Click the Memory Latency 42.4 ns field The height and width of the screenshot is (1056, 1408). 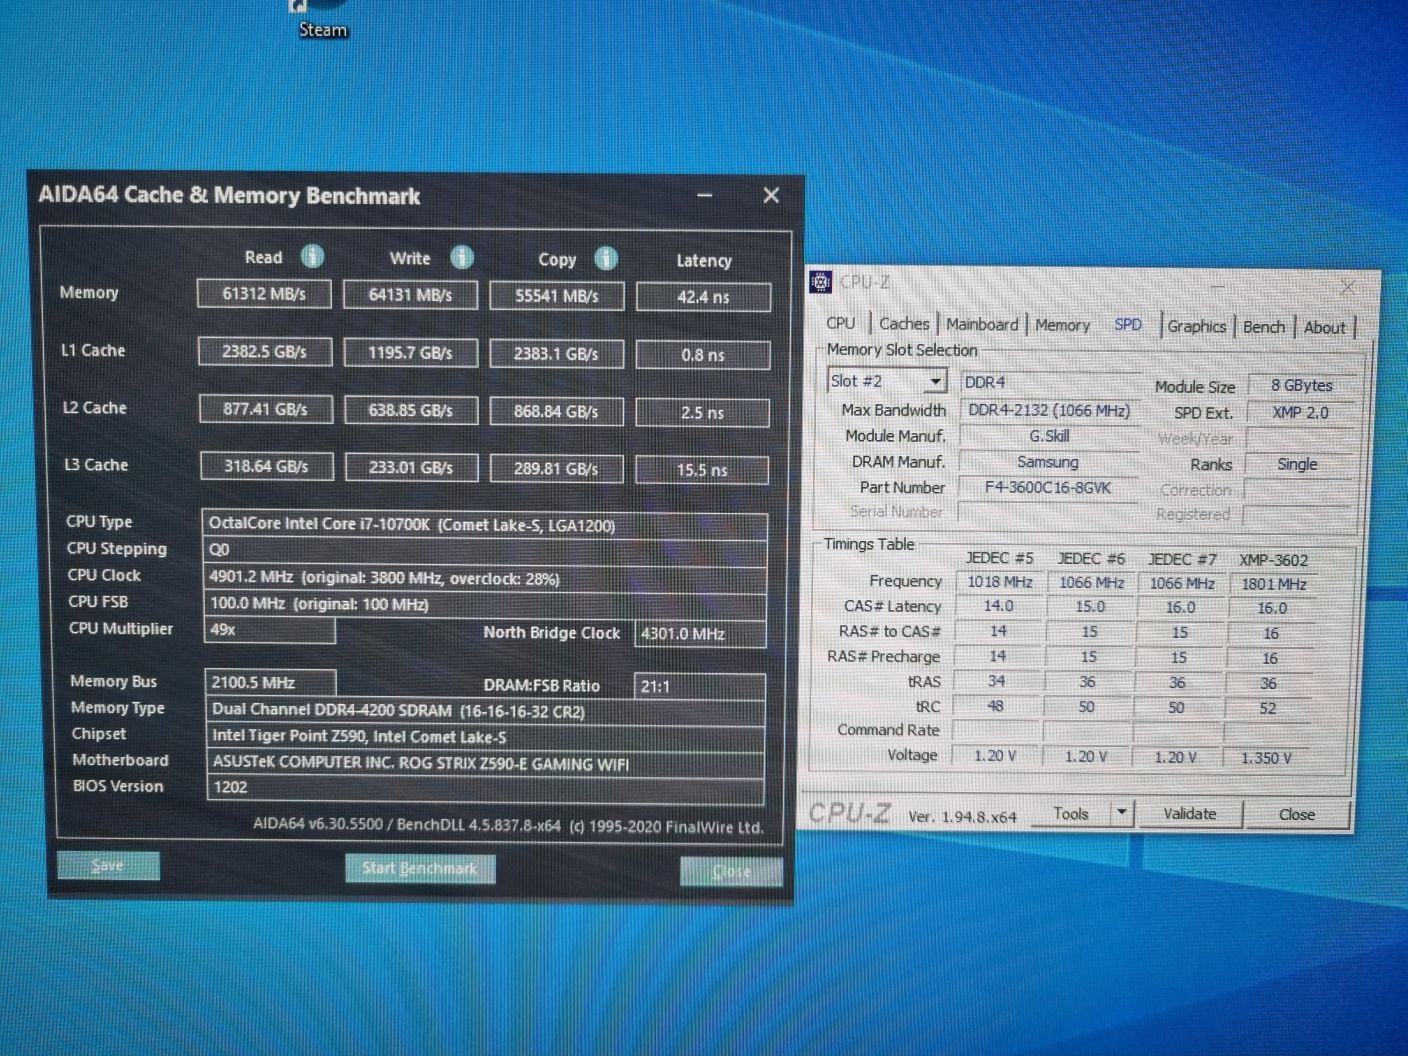pos(703,297)
